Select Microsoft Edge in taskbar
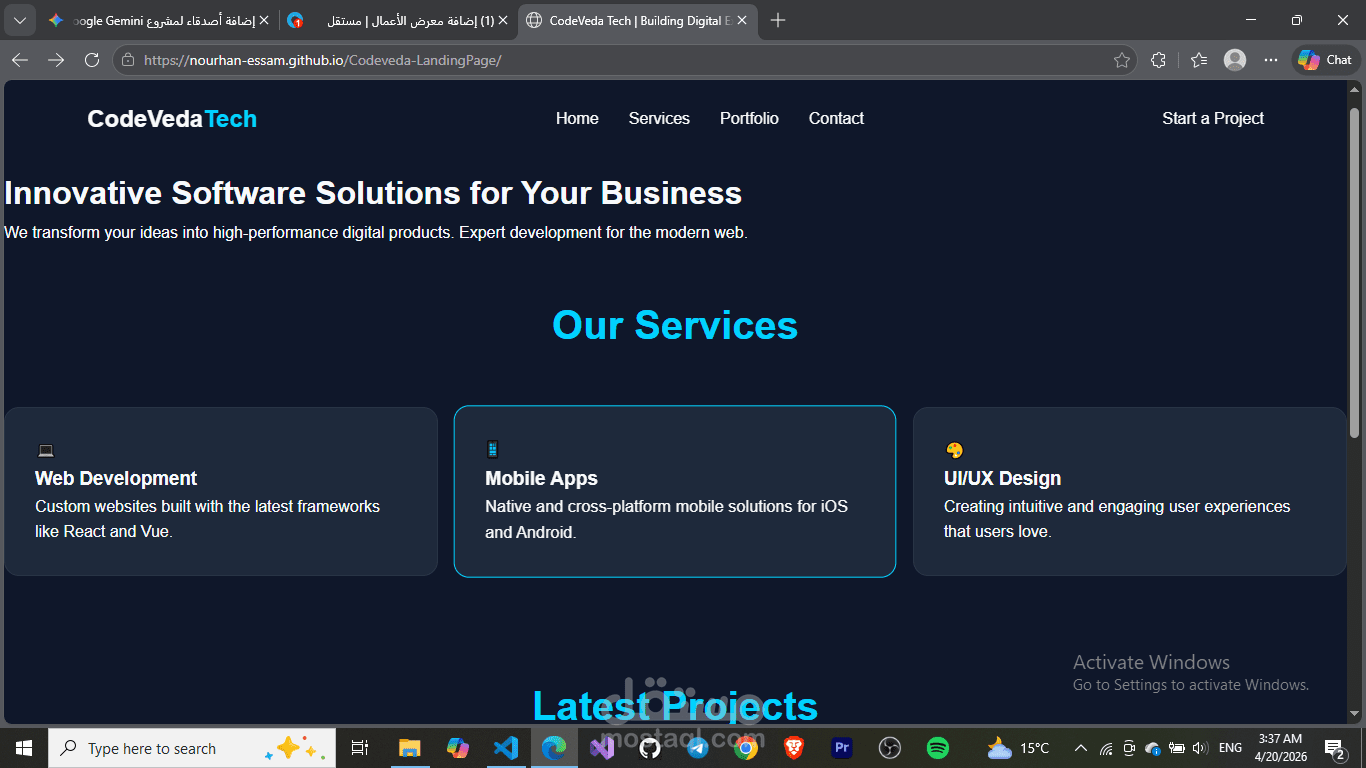1366x768 pixels. point(554,748)
